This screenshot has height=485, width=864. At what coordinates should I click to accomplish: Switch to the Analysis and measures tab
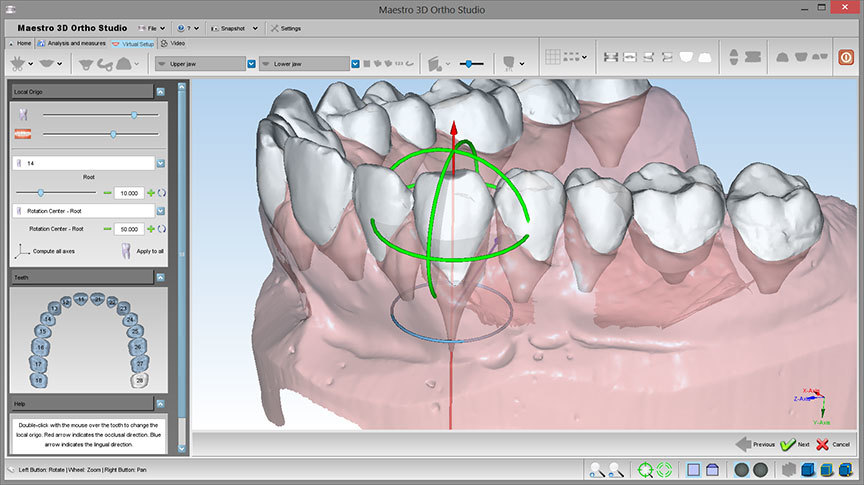click(72, 43)
